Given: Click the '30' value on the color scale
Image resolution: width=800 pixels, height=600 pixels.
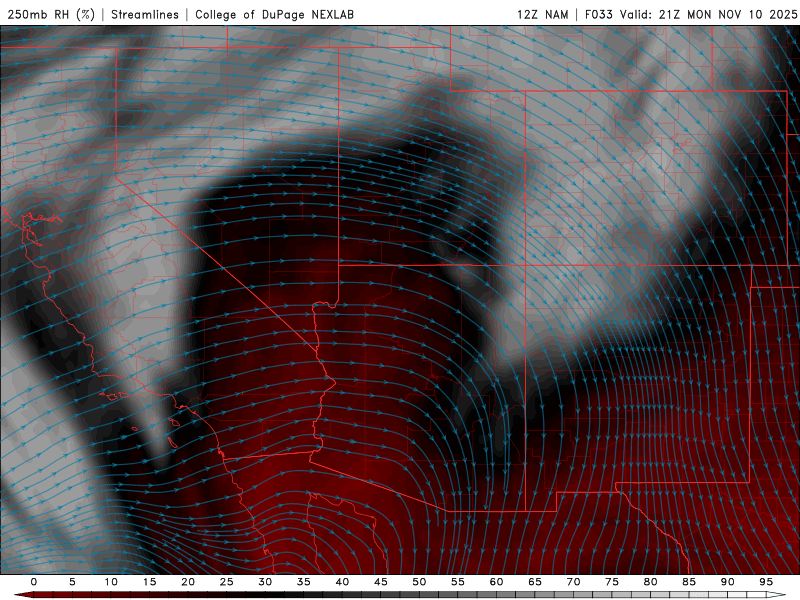Looking at the screenshot, I should (265, 582).
